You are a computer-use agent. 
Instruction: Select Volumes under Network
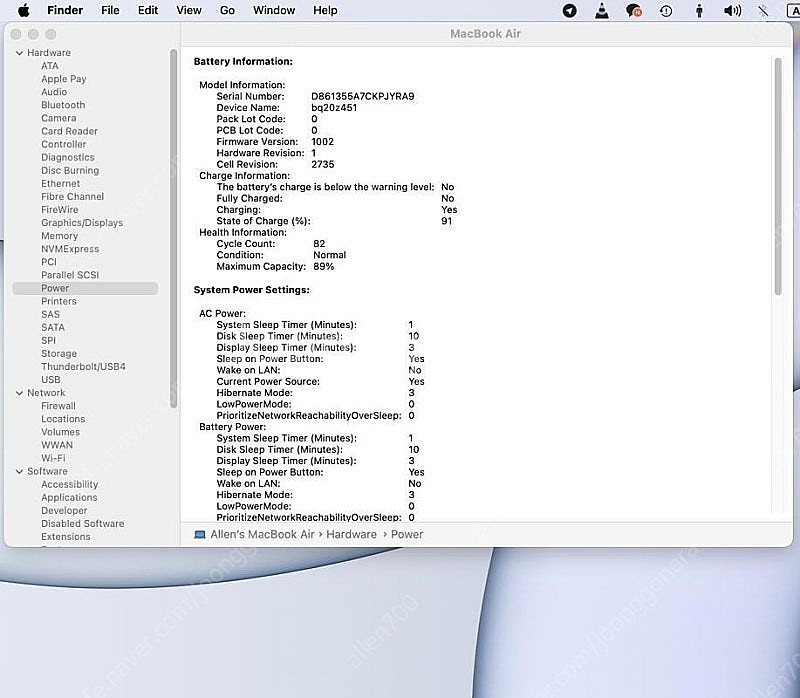click(61, 432)
